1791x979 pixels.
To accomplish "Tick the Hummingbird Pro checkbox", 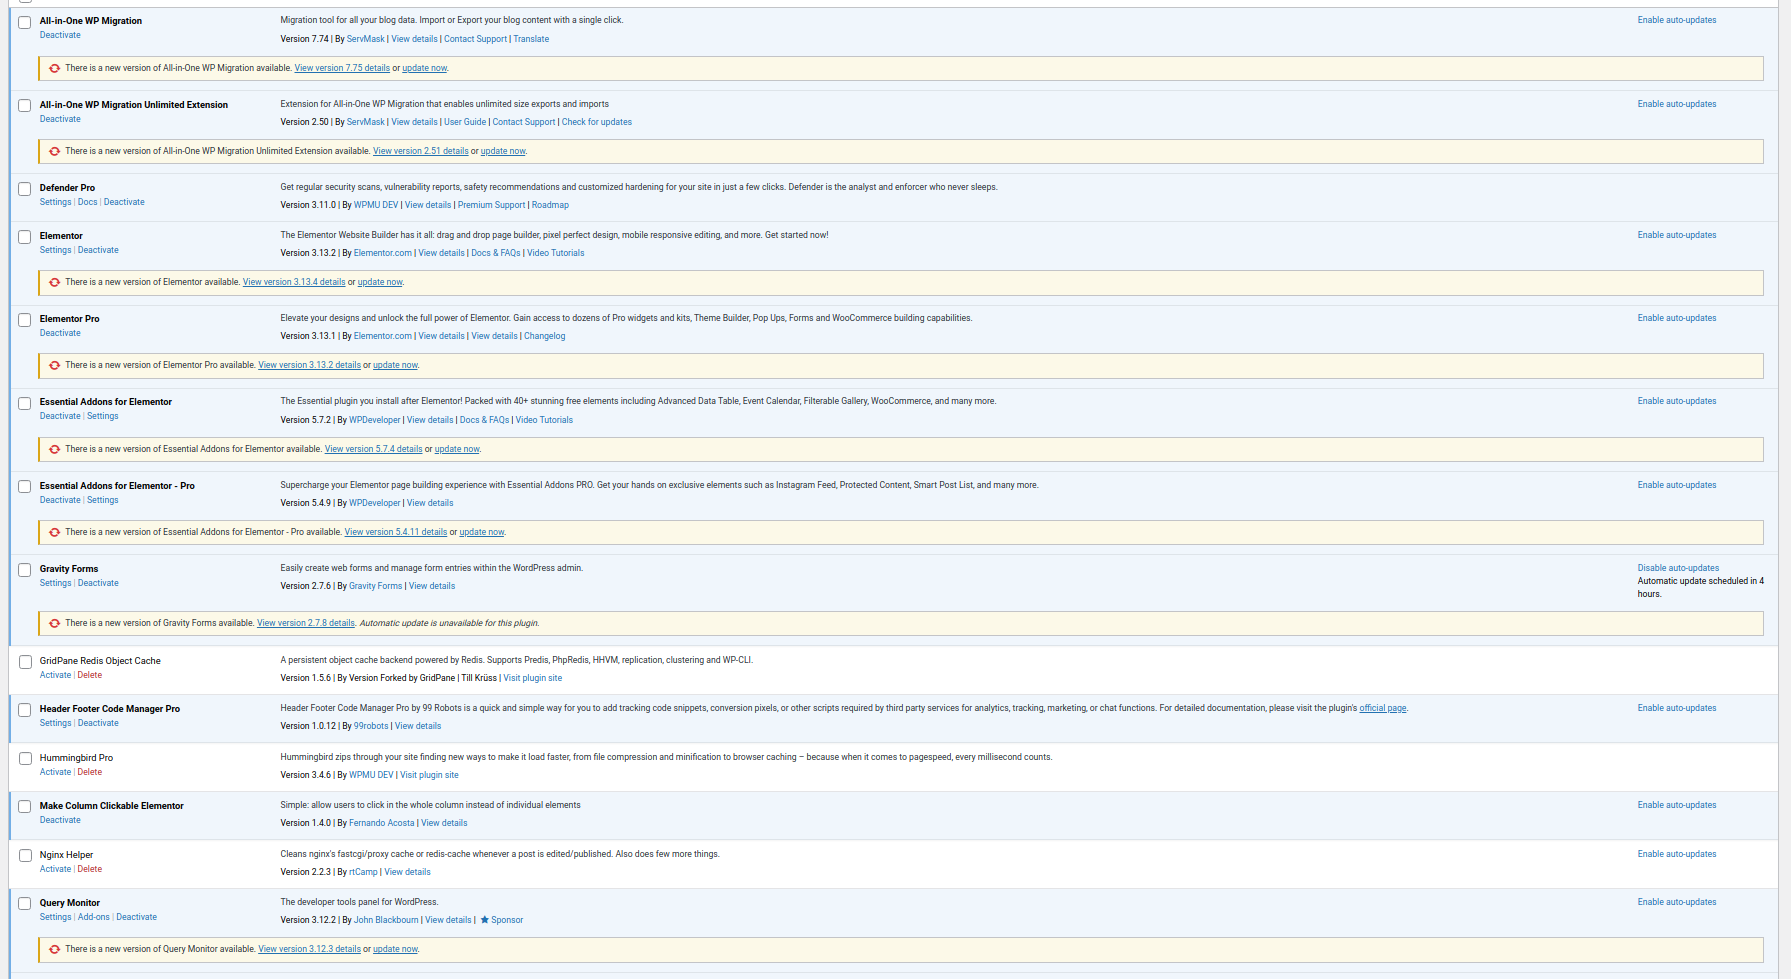I will tap(25, 759).
